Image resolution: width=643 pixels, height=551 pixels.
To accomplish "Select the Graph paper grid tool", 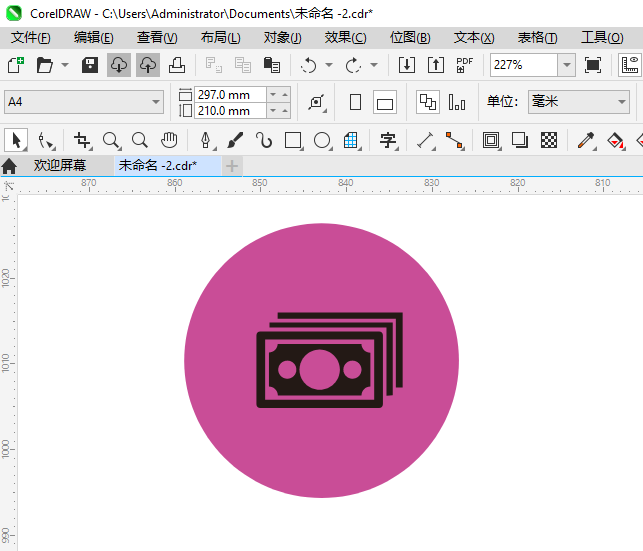I will click(351, 141).
